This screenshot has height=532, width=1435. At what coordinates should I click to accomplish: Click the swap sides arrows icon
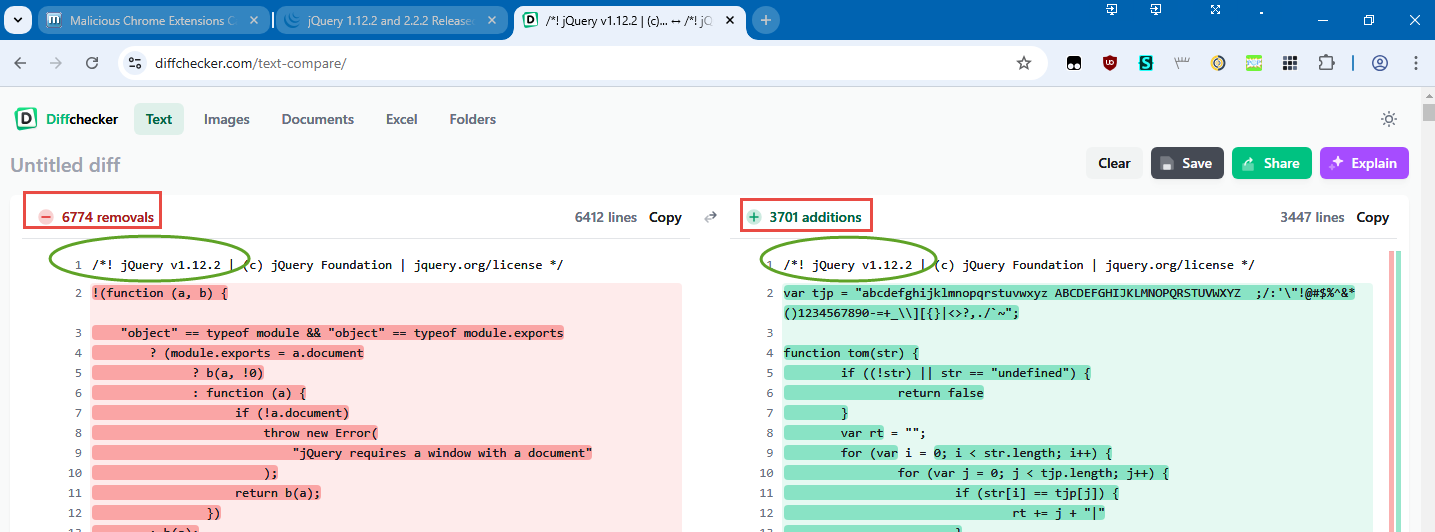pyautogui.click(x=711, y=217)
